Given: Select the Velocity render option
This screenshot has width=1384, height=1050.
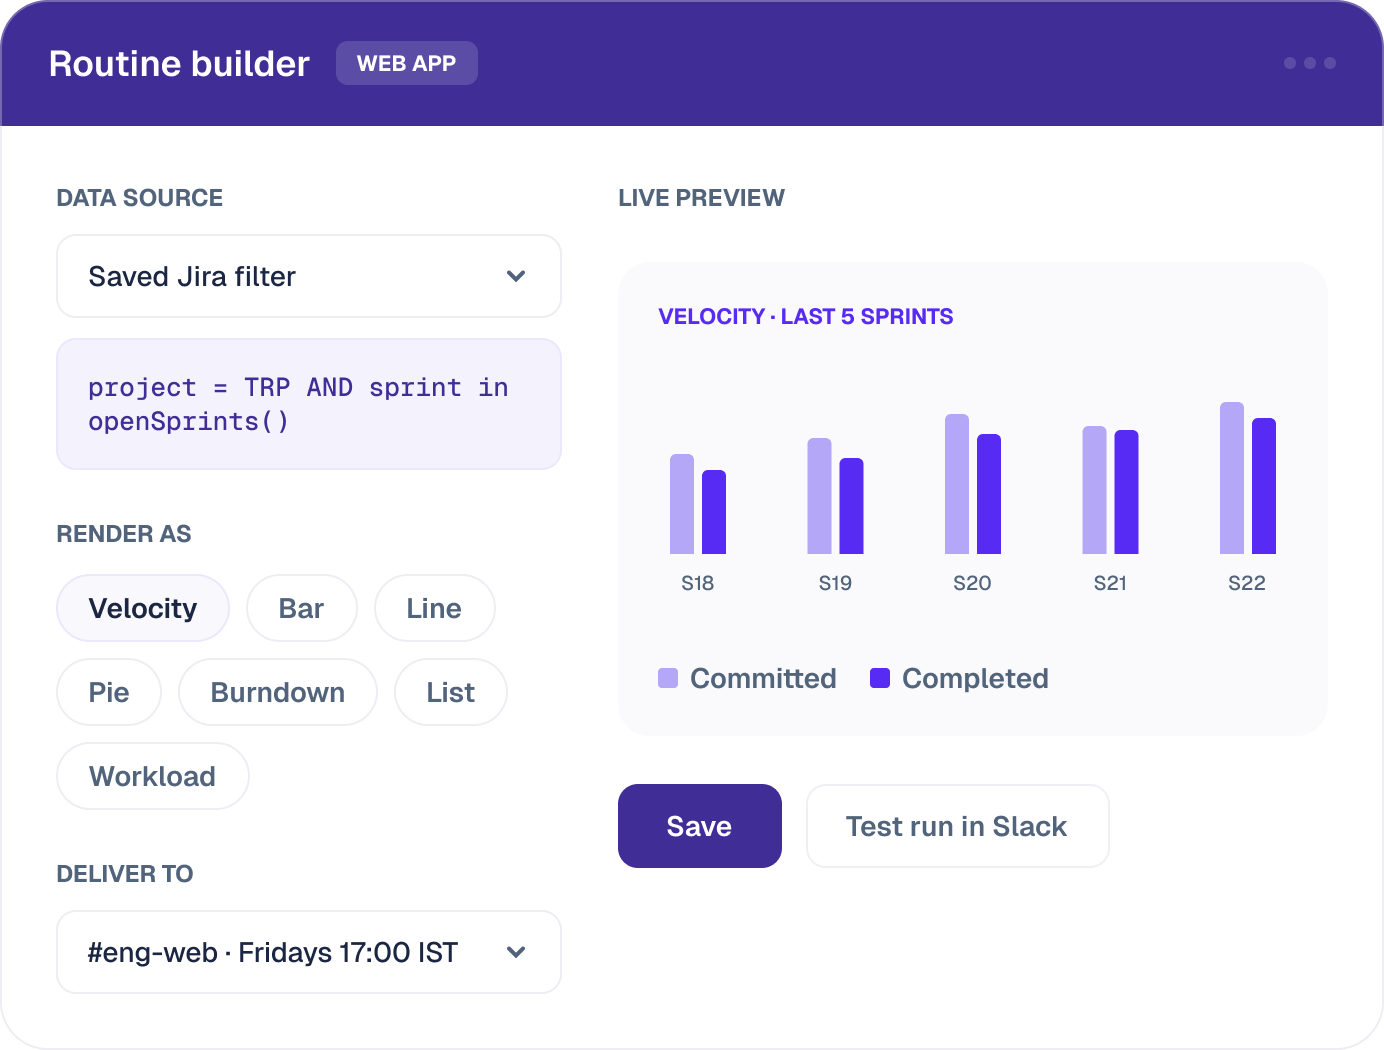Looking at the screenshot, I should coord(143,608).
